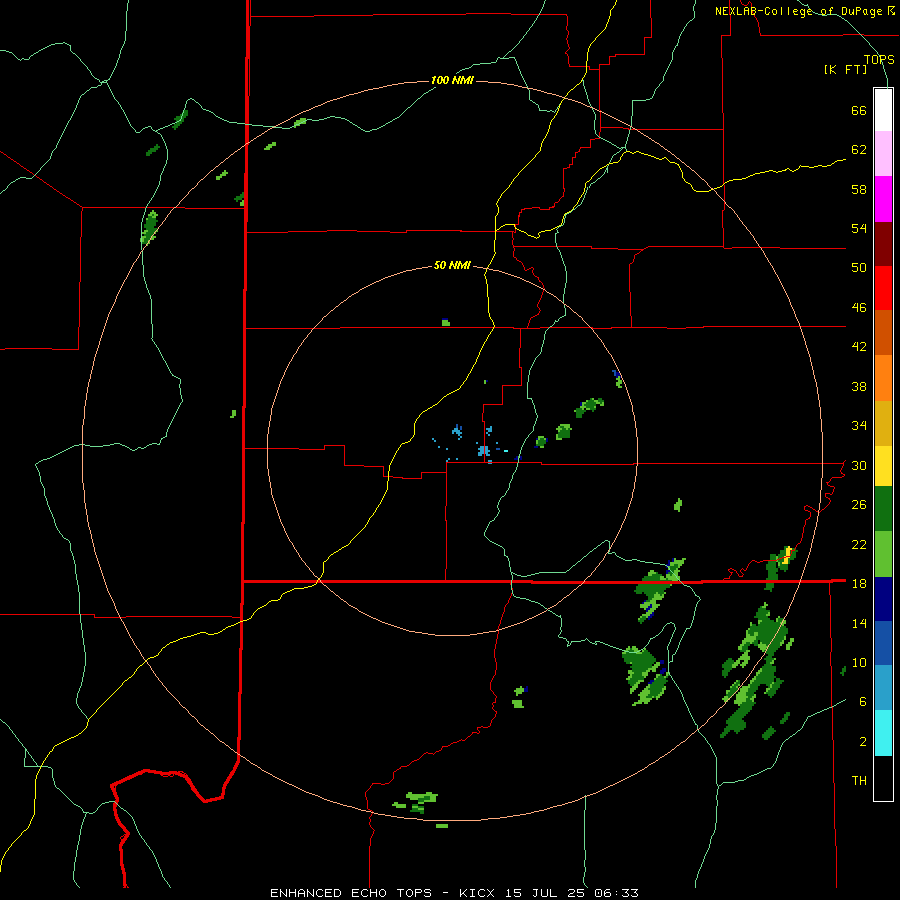This screenshot has height=900, width=900.
Task: Click the TH legend label
Action: pos(859,781)
